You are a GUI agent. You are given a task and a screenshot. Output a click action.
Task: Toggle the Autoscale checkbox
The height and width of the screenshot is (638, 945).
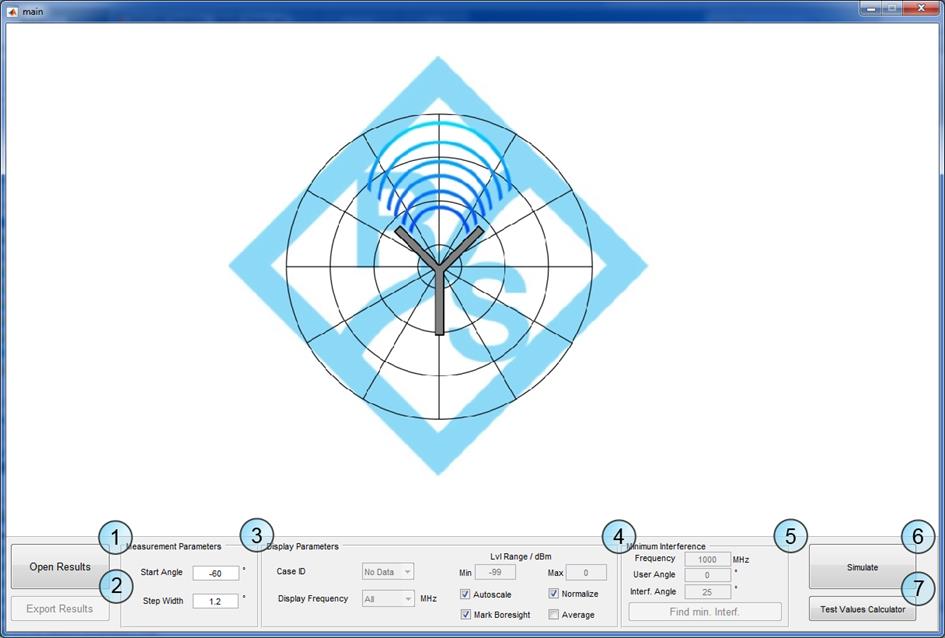(x=466, y=594)
